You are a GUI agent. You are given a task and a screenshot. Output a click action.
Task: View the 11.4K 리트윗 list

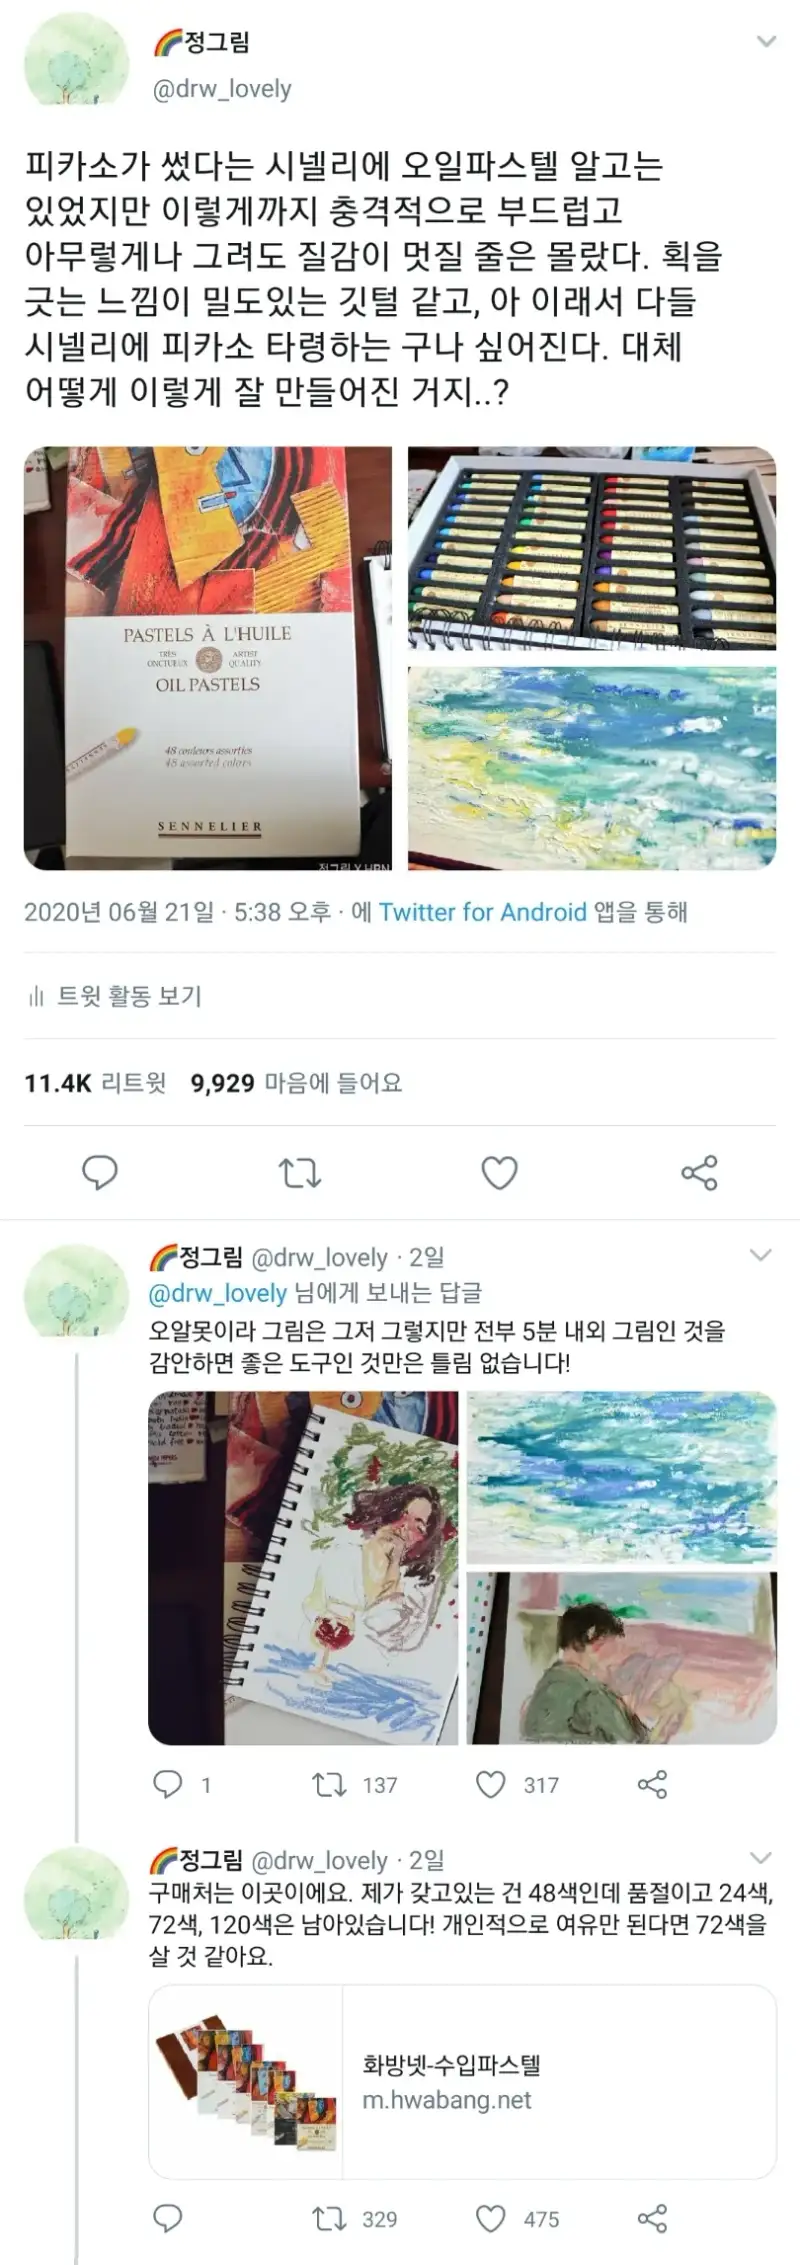coord(95,1083)
